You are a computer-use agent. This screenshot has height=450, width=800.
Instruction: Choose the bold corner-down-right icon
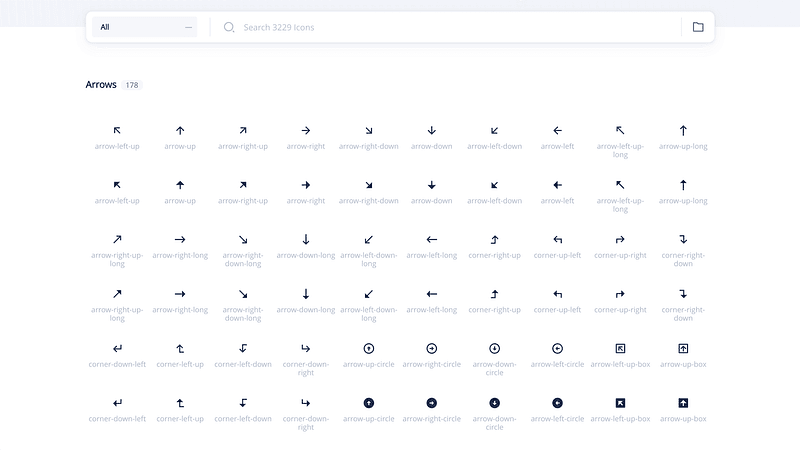pyautogui.click(x=306, y=403)
